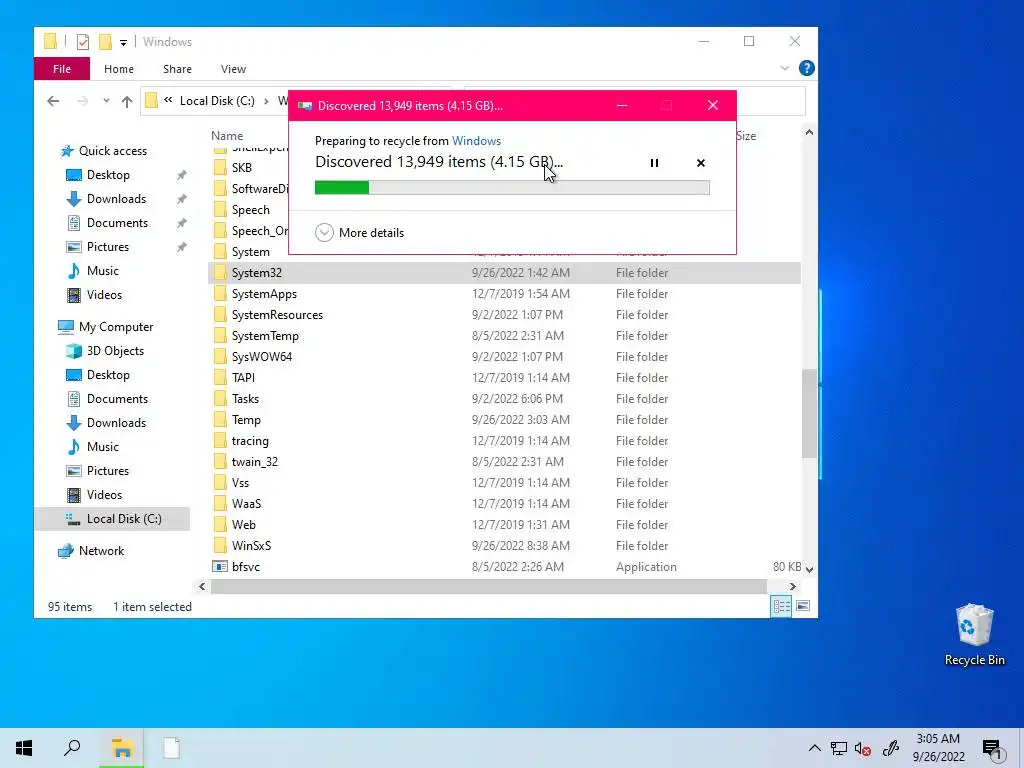Click the Recycle Bin desktop icon
This screenshot has width=1024, height=768.
pos(974,635)
